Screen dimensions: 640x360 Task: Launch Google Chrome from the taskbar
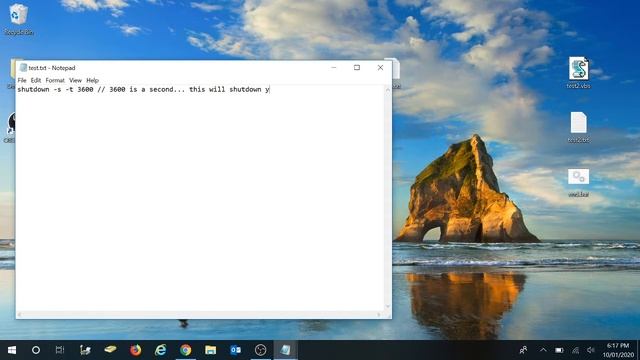click(186, 350)
